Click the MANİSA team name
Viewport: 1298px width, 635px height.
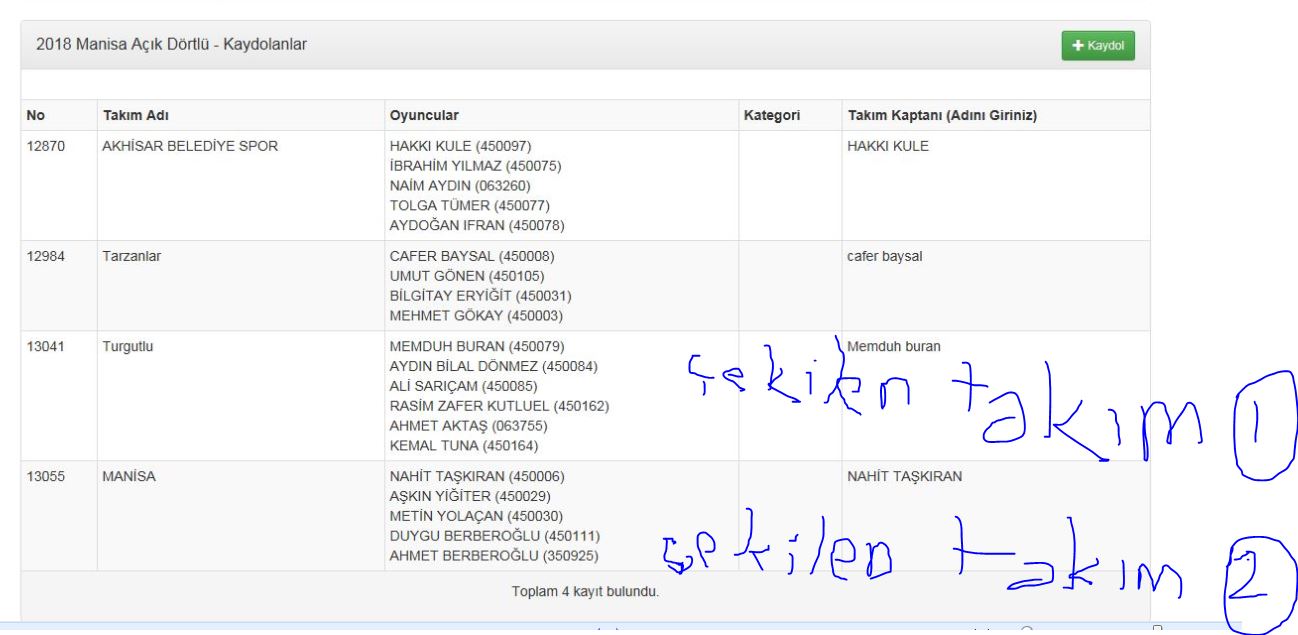(x=129, y=476)
